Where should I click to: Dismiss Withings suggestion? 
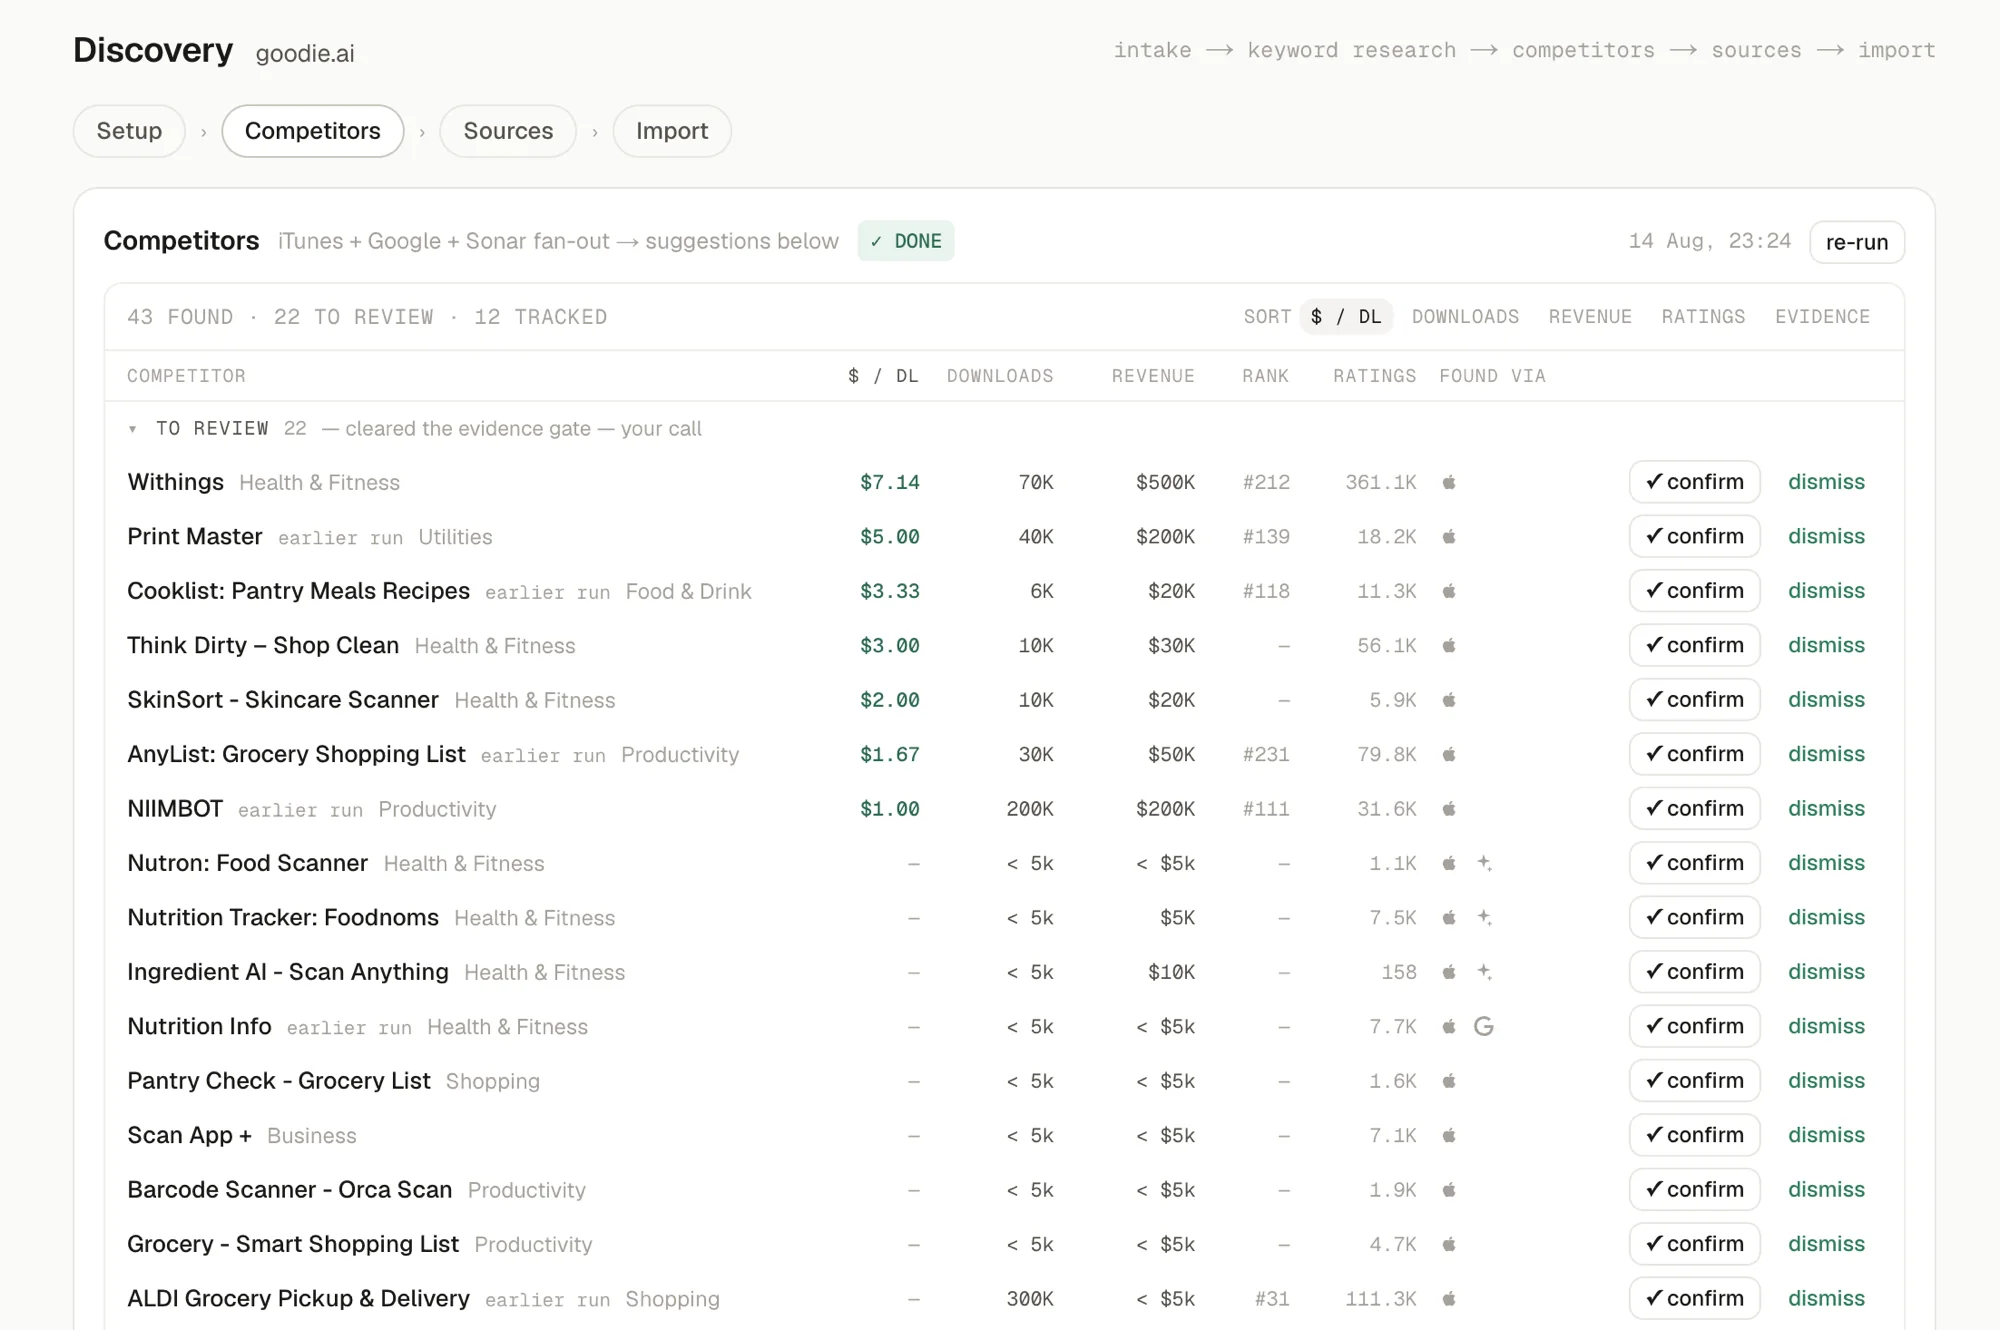click(x=1826, y=482)
